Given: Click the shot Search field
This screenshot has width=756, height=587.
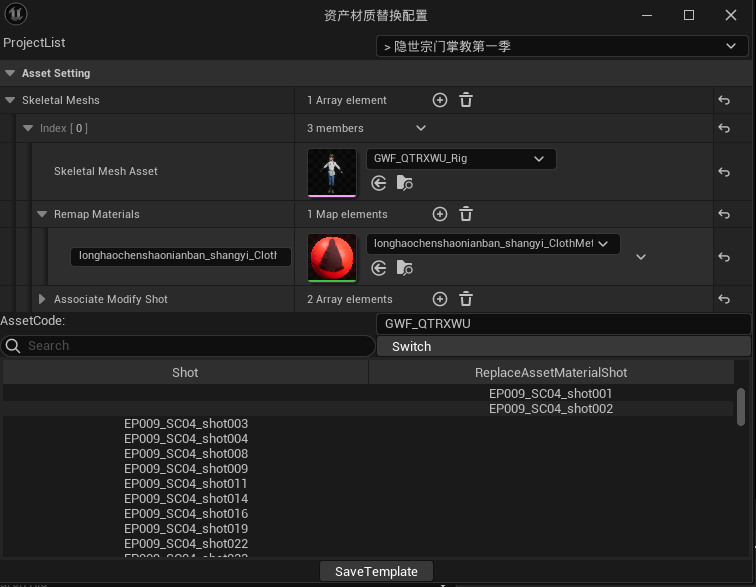Looking at the screenshot, I should [x=190, y=346].
